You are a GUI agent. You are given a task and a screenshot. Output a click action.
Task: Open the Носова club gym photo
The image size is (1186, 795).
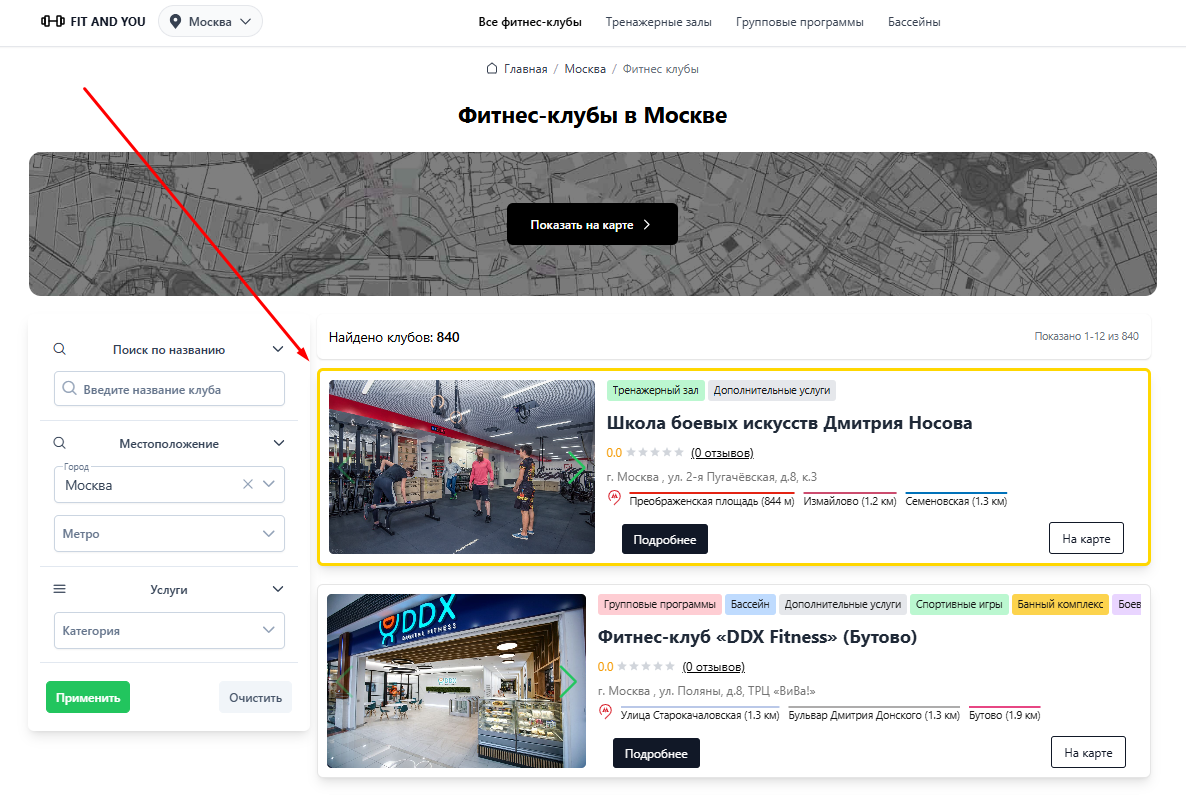click(x=461, y=467)
